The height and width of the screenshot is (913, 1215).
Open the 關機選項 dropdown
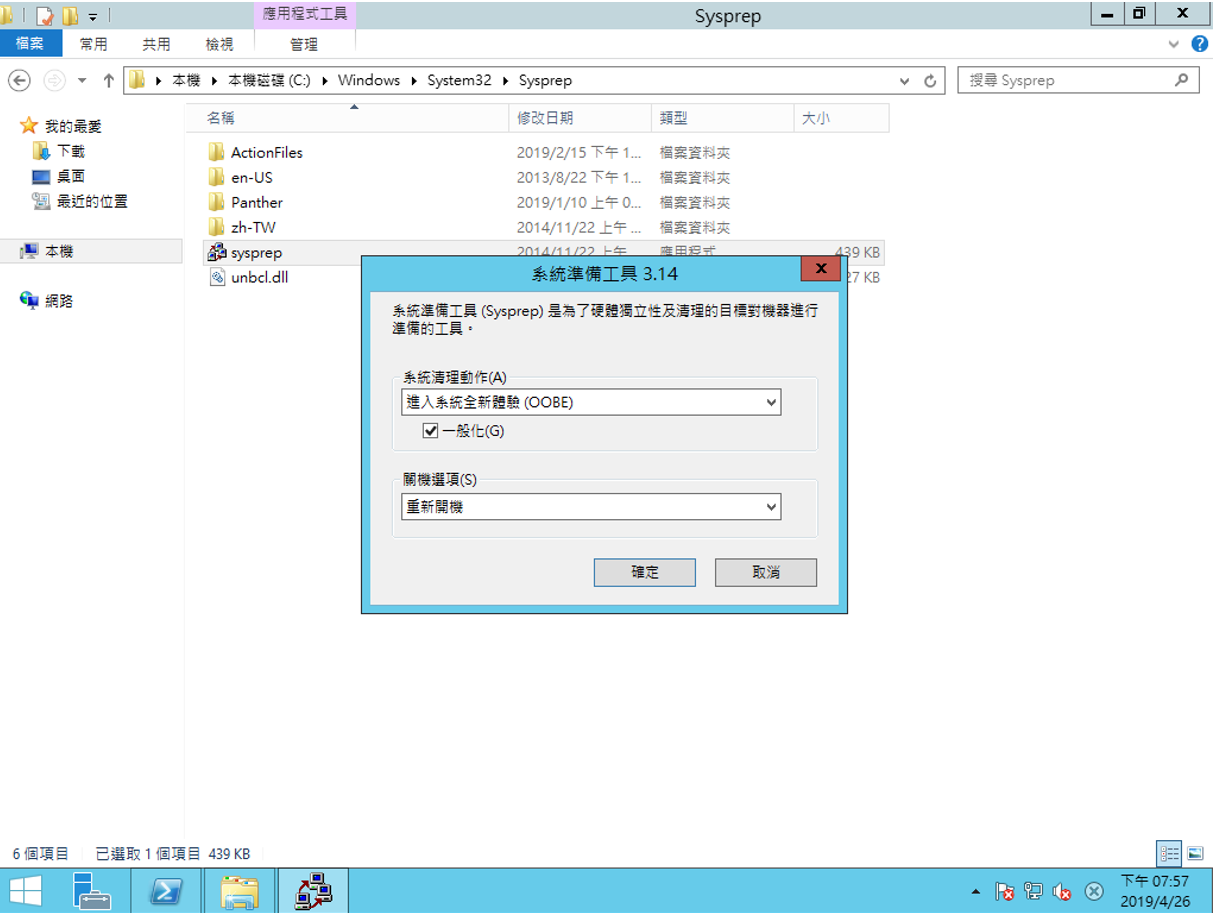pos(771,507)
